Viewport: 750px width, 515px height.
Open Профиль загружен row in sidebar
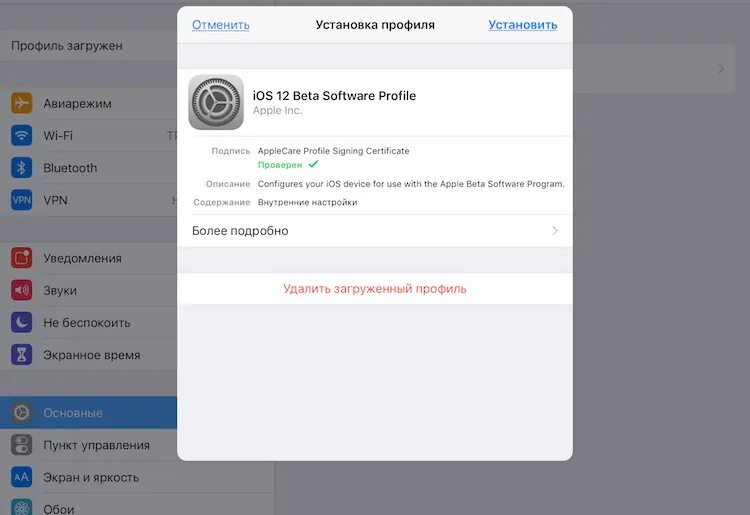click(88, 46)
